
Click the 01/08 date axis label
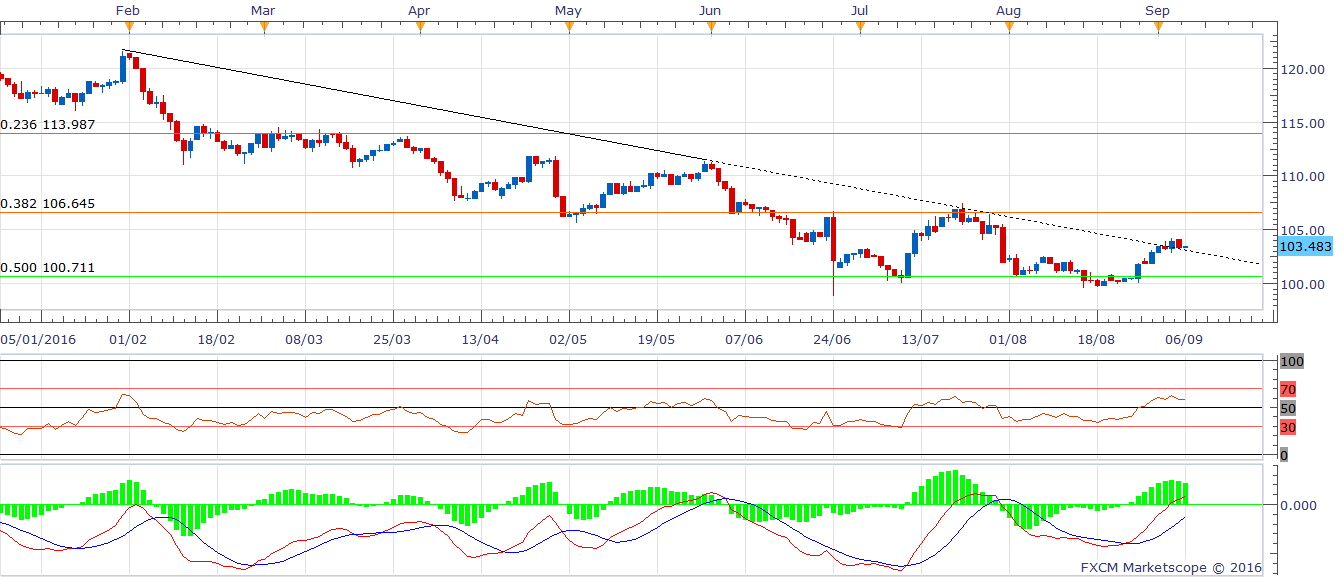[1008, 340]
